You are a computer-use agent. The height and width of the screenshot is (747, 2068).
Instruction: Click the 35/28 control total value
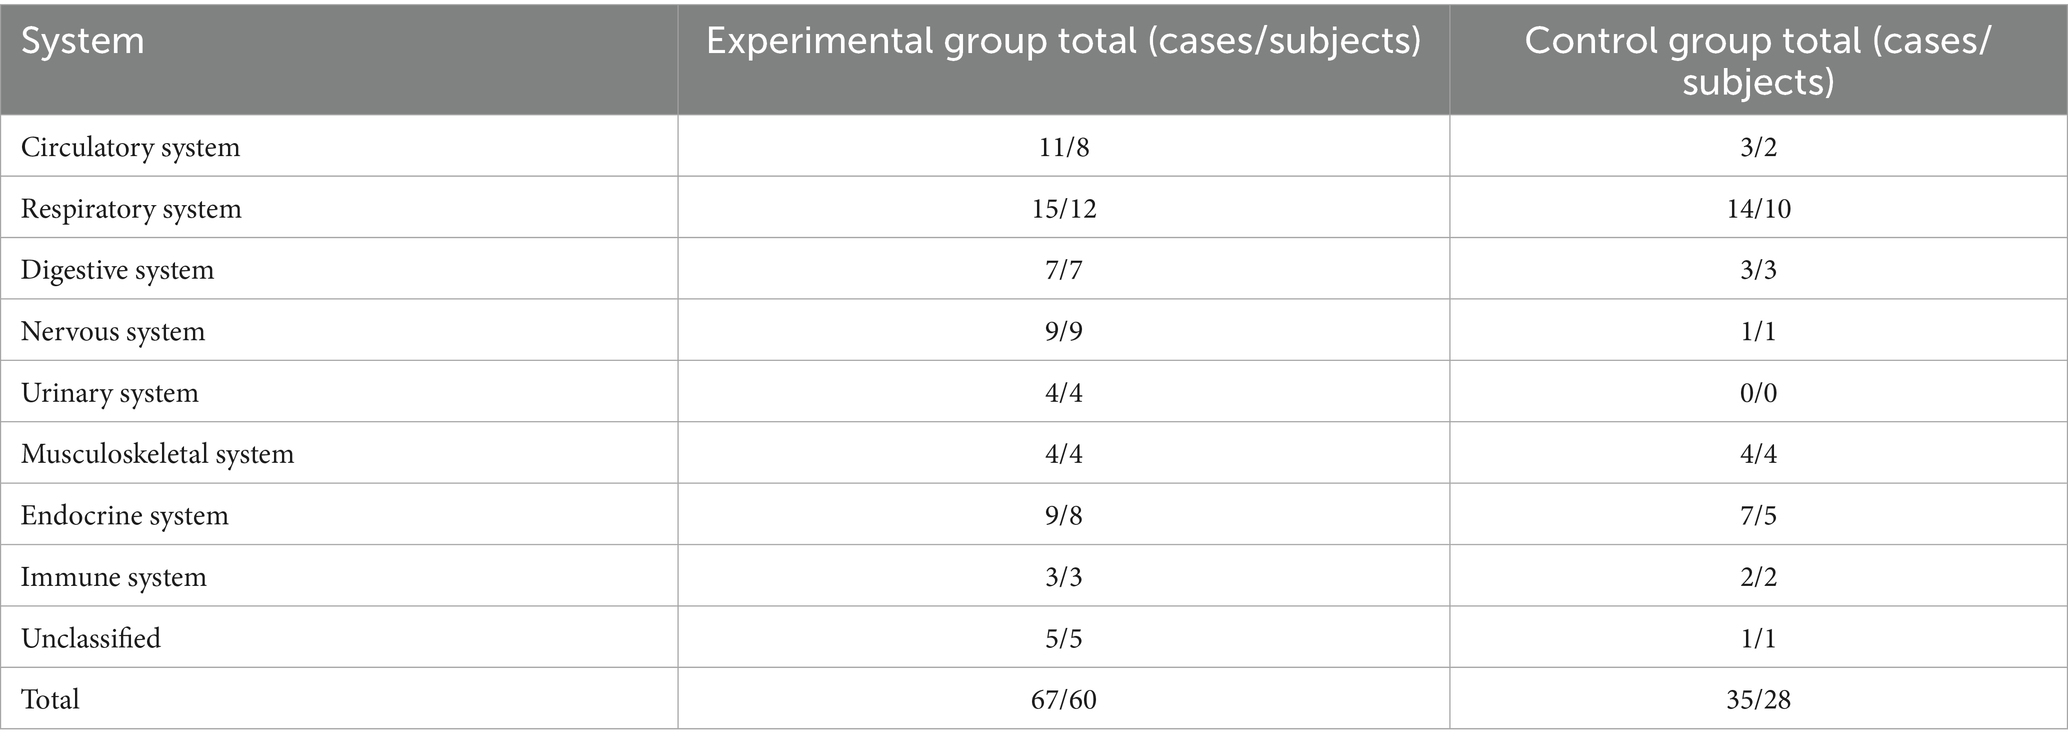tap(1757, 700)
